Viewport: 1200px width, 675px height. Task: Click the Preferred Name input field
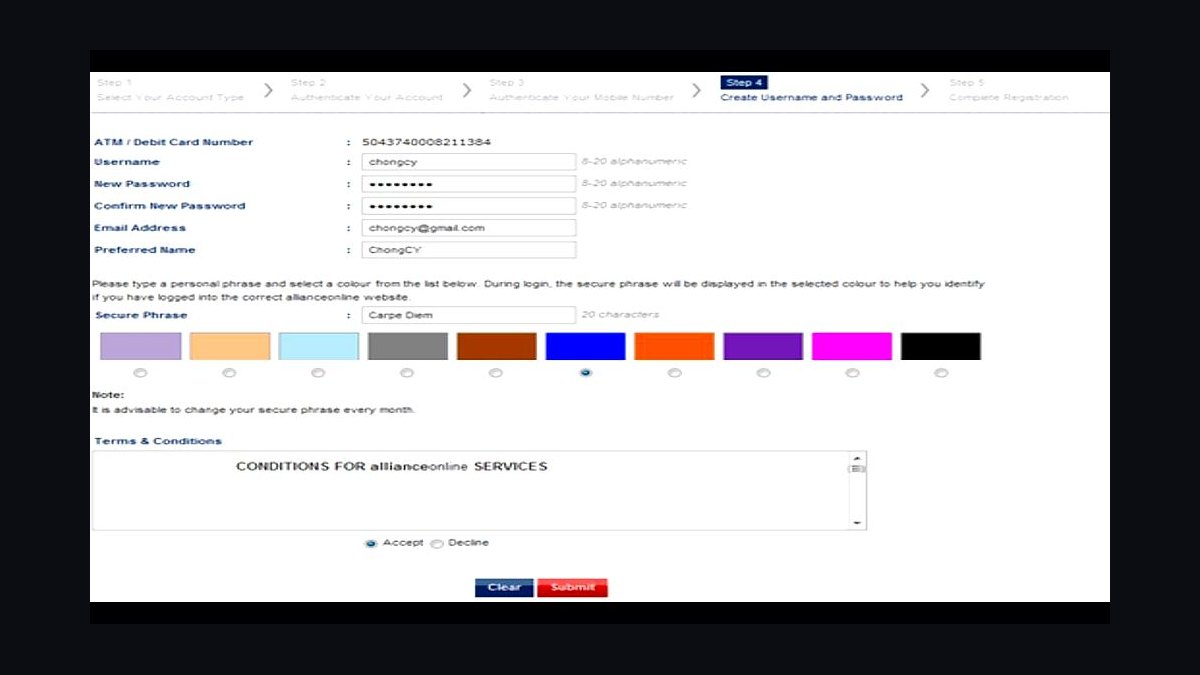[x=469, y=250]
